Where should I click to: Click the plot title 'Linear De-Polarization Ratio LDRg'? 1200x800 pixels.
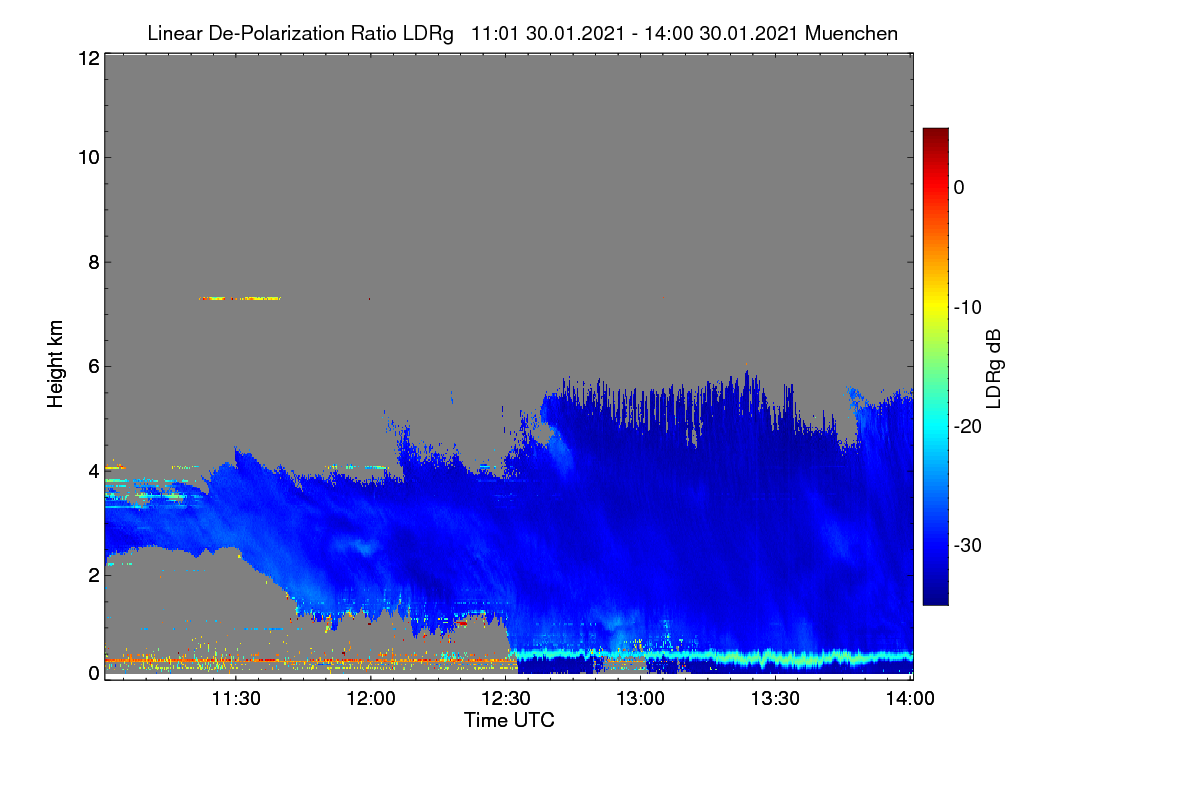pos(300,33)
